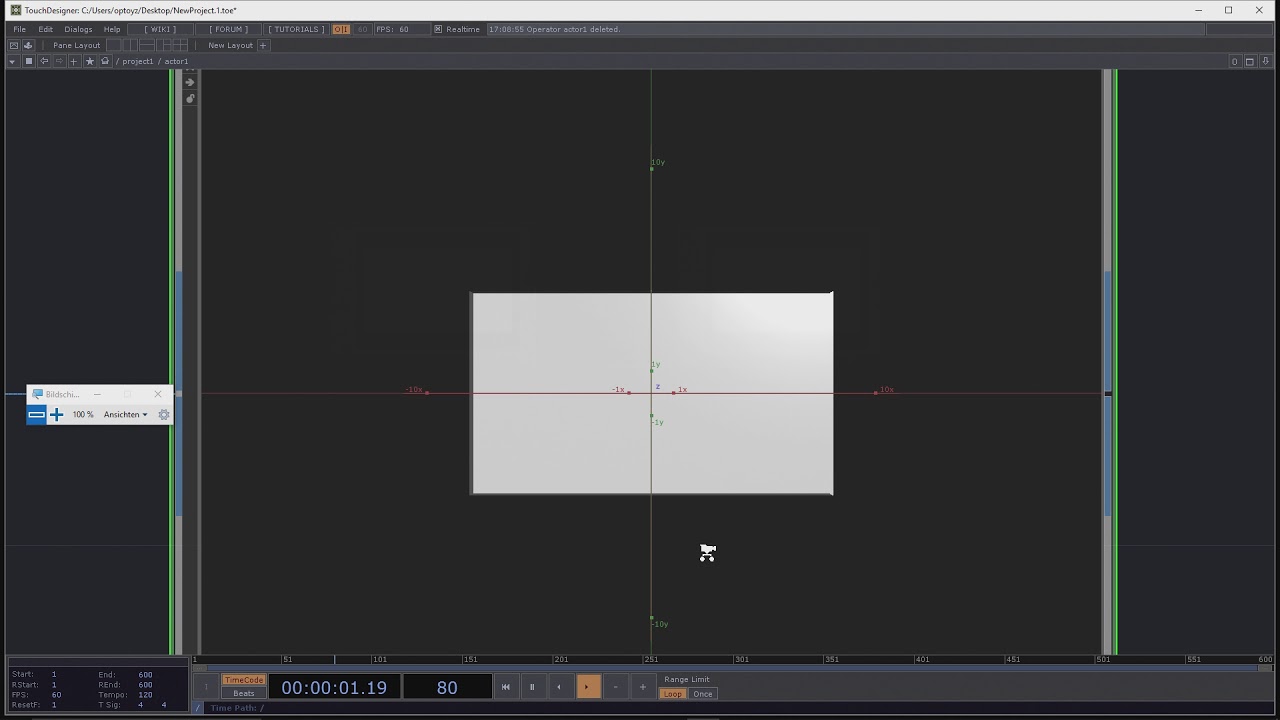Viewport: 1280px width, 720px height.
Task: Click the star bookmark icon
Action: 90,61
